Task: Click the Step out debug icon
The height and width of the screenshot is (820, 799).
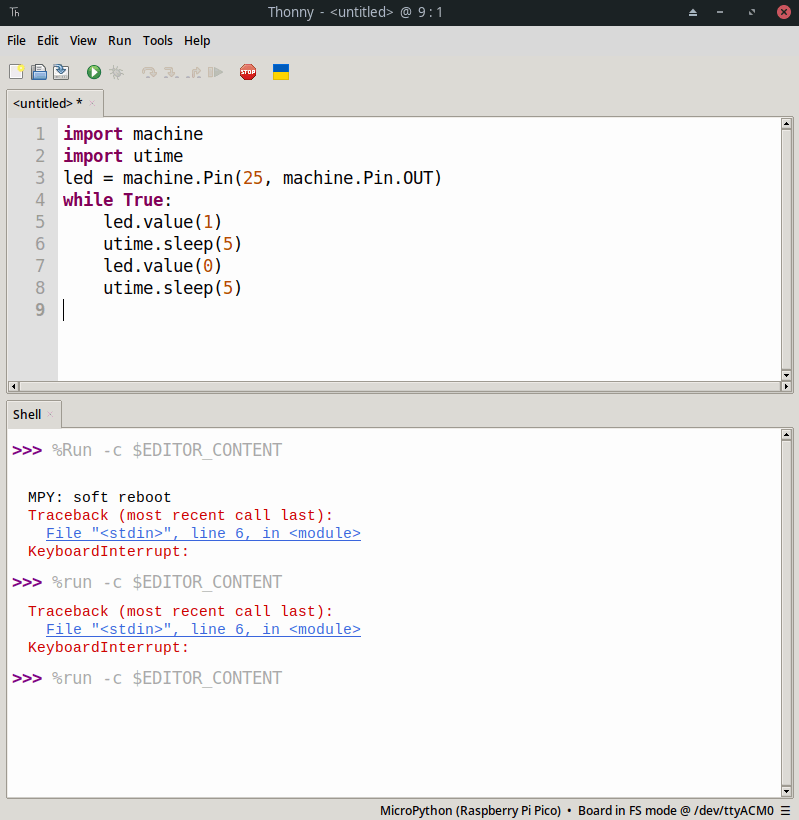Action: coord(193,72)
